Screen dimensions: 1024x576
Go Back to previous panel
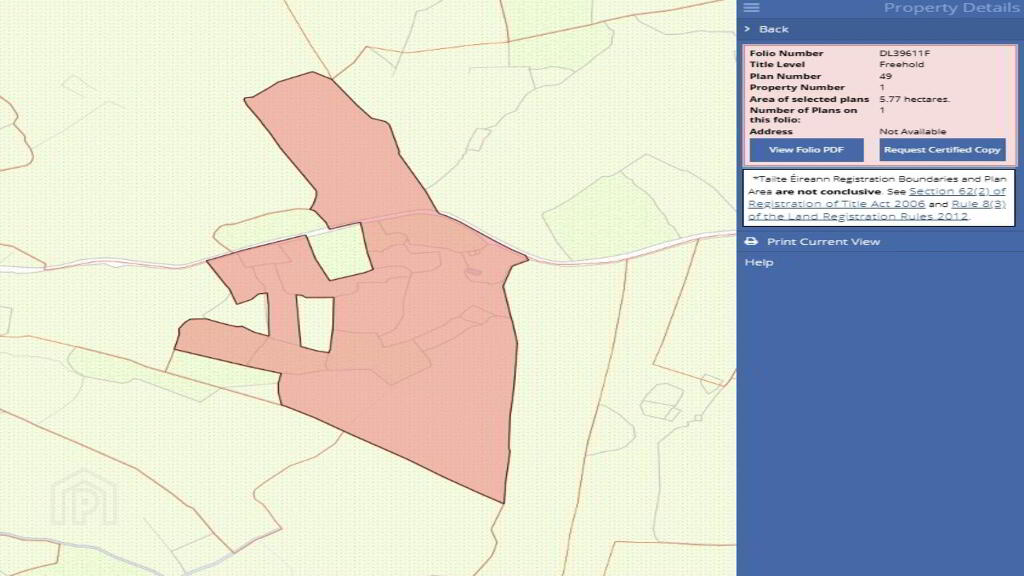pos(774,29)
